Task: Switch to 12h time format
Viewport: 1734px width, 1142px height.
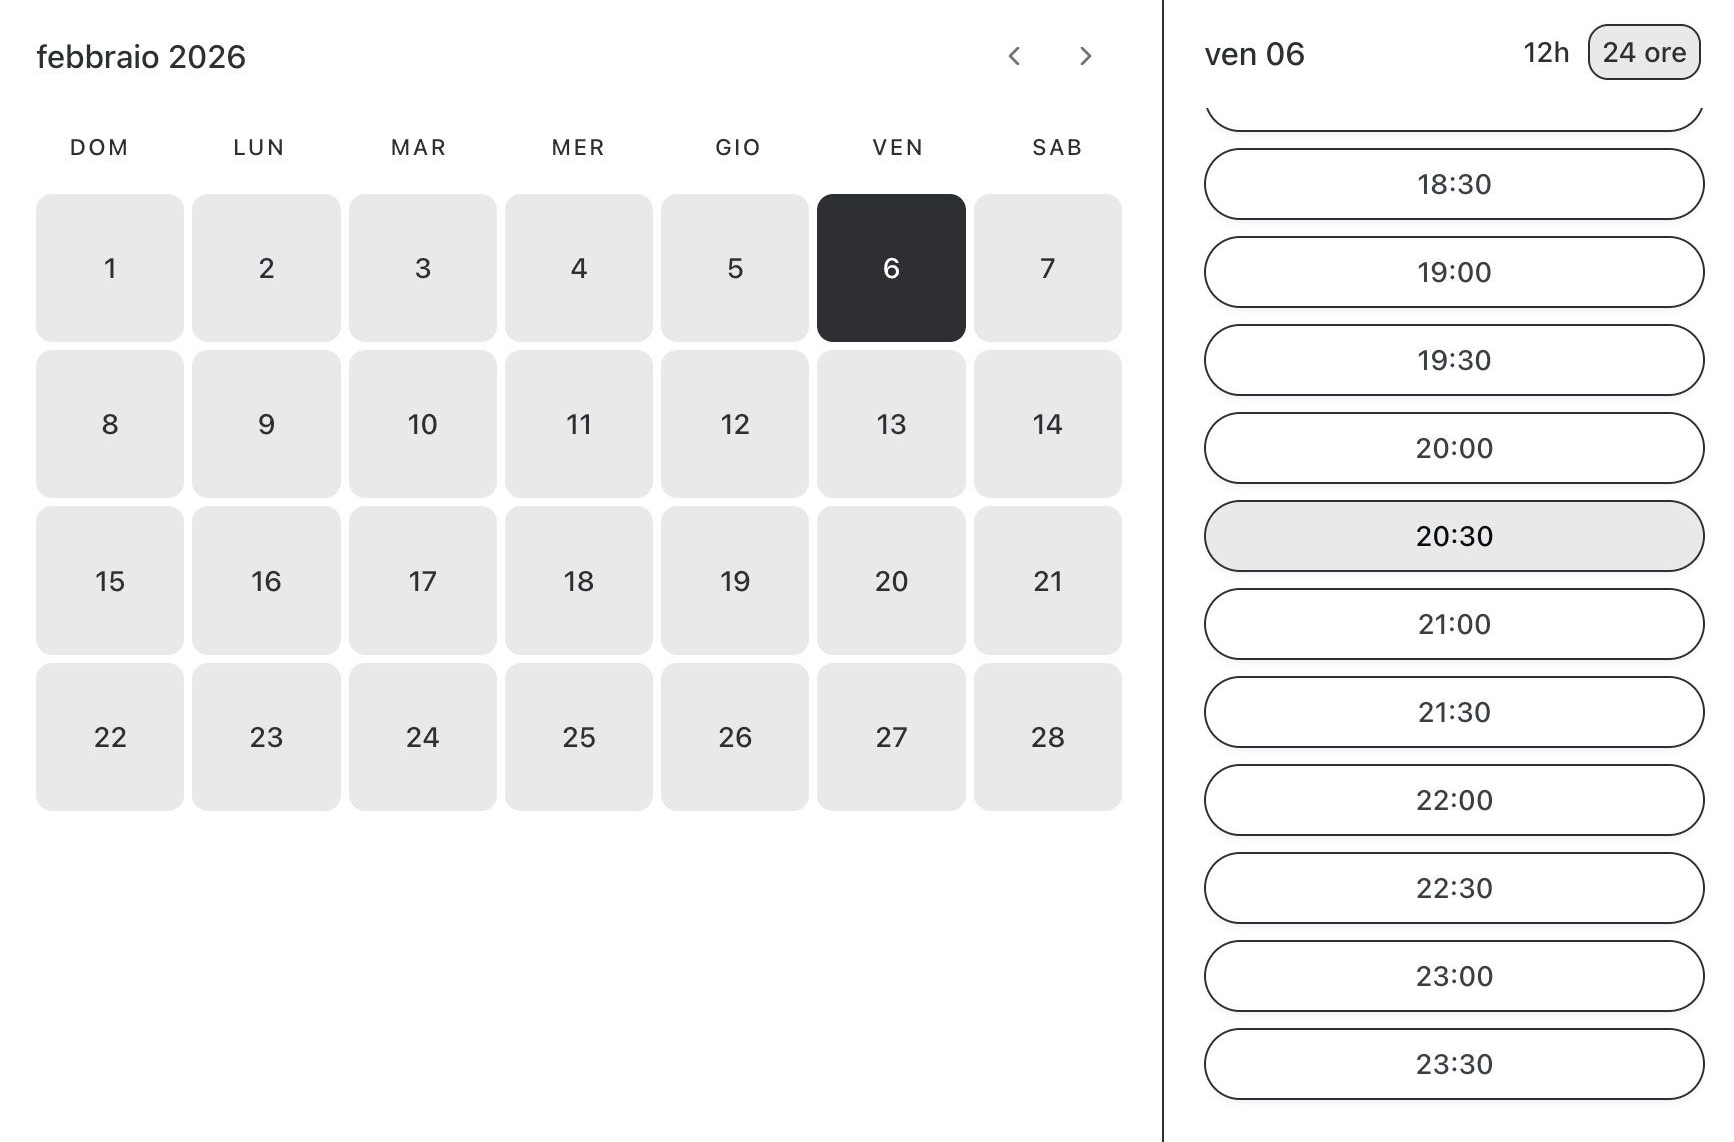Action: pos(1545,53)
